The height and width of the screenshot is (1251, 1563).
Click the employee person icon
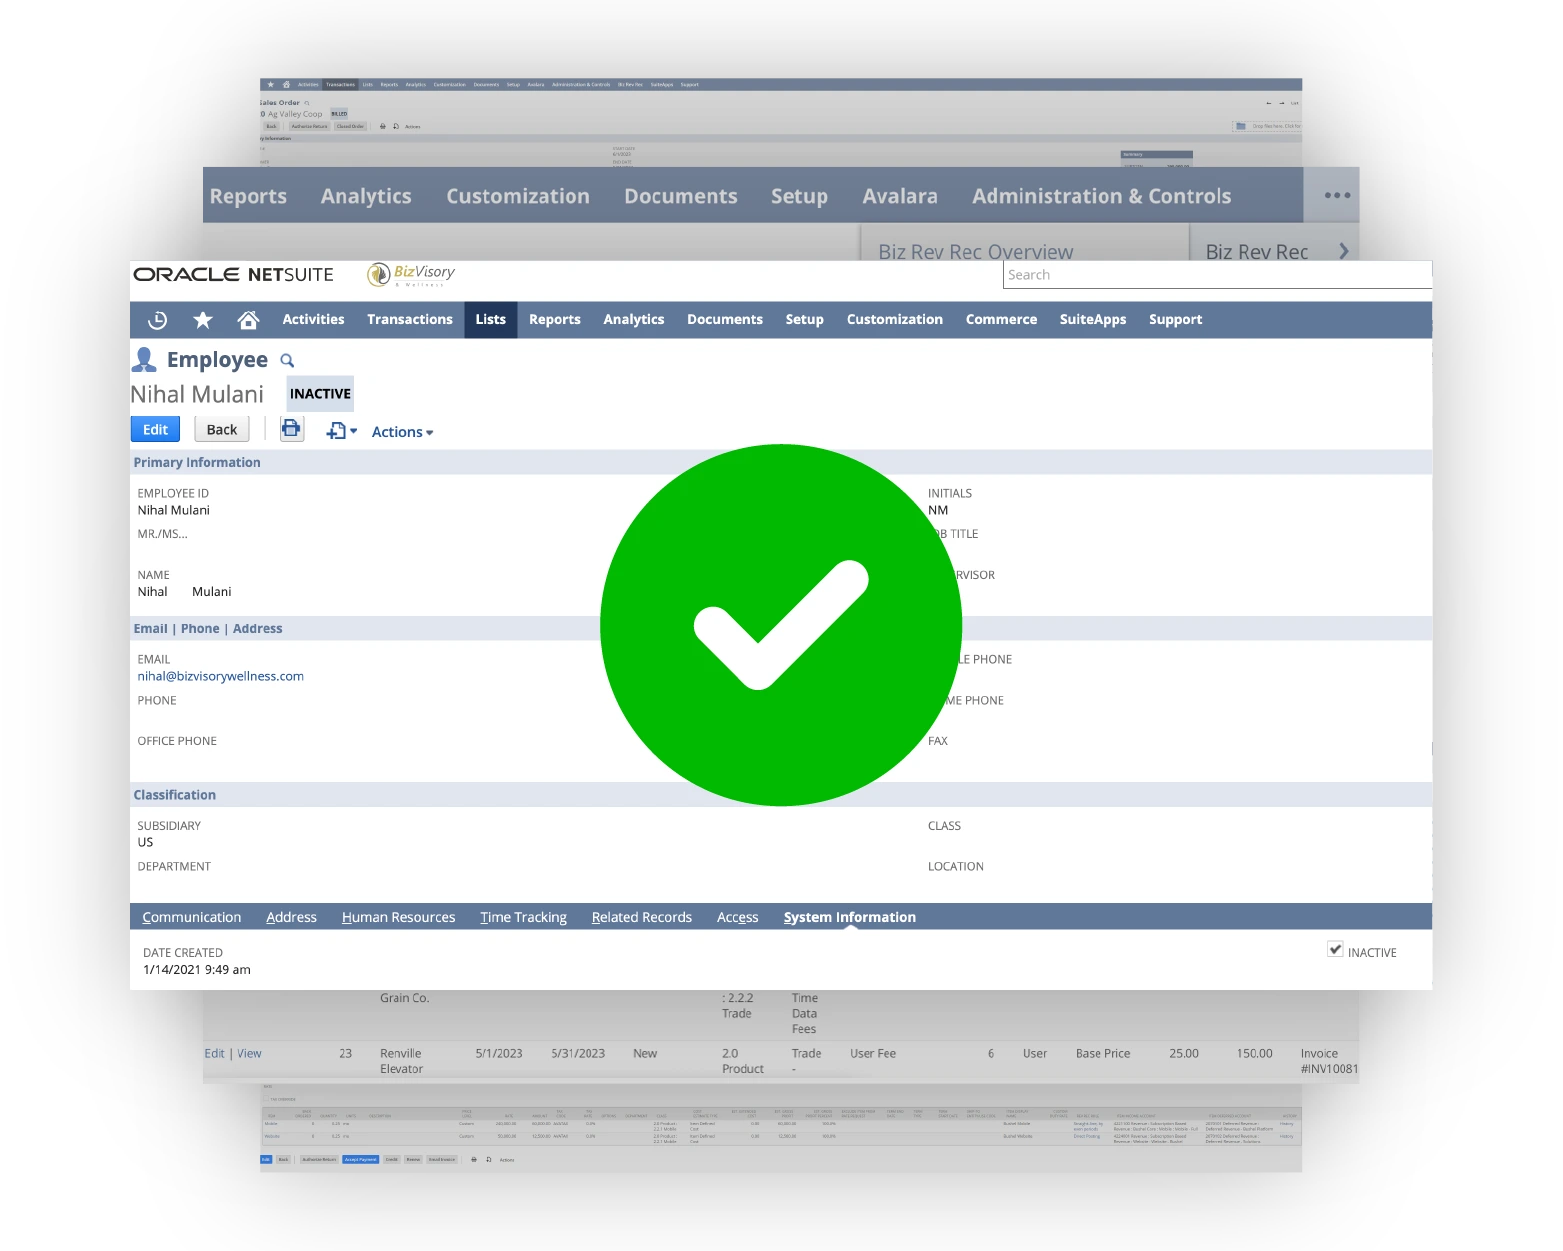tap(145, 360)
